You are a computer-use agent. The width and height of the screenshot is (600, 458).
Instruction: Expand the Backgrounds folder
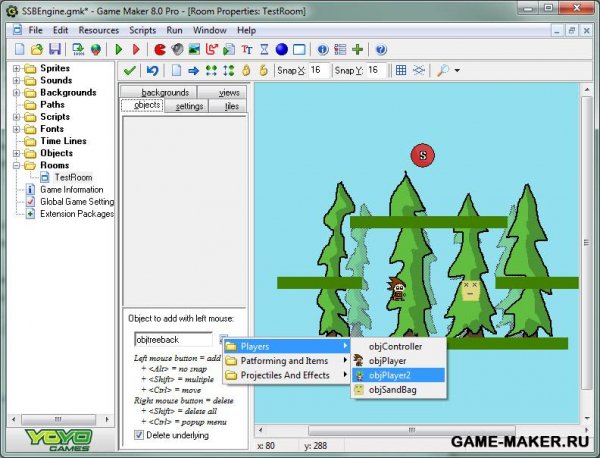click(x=16, y=93)
